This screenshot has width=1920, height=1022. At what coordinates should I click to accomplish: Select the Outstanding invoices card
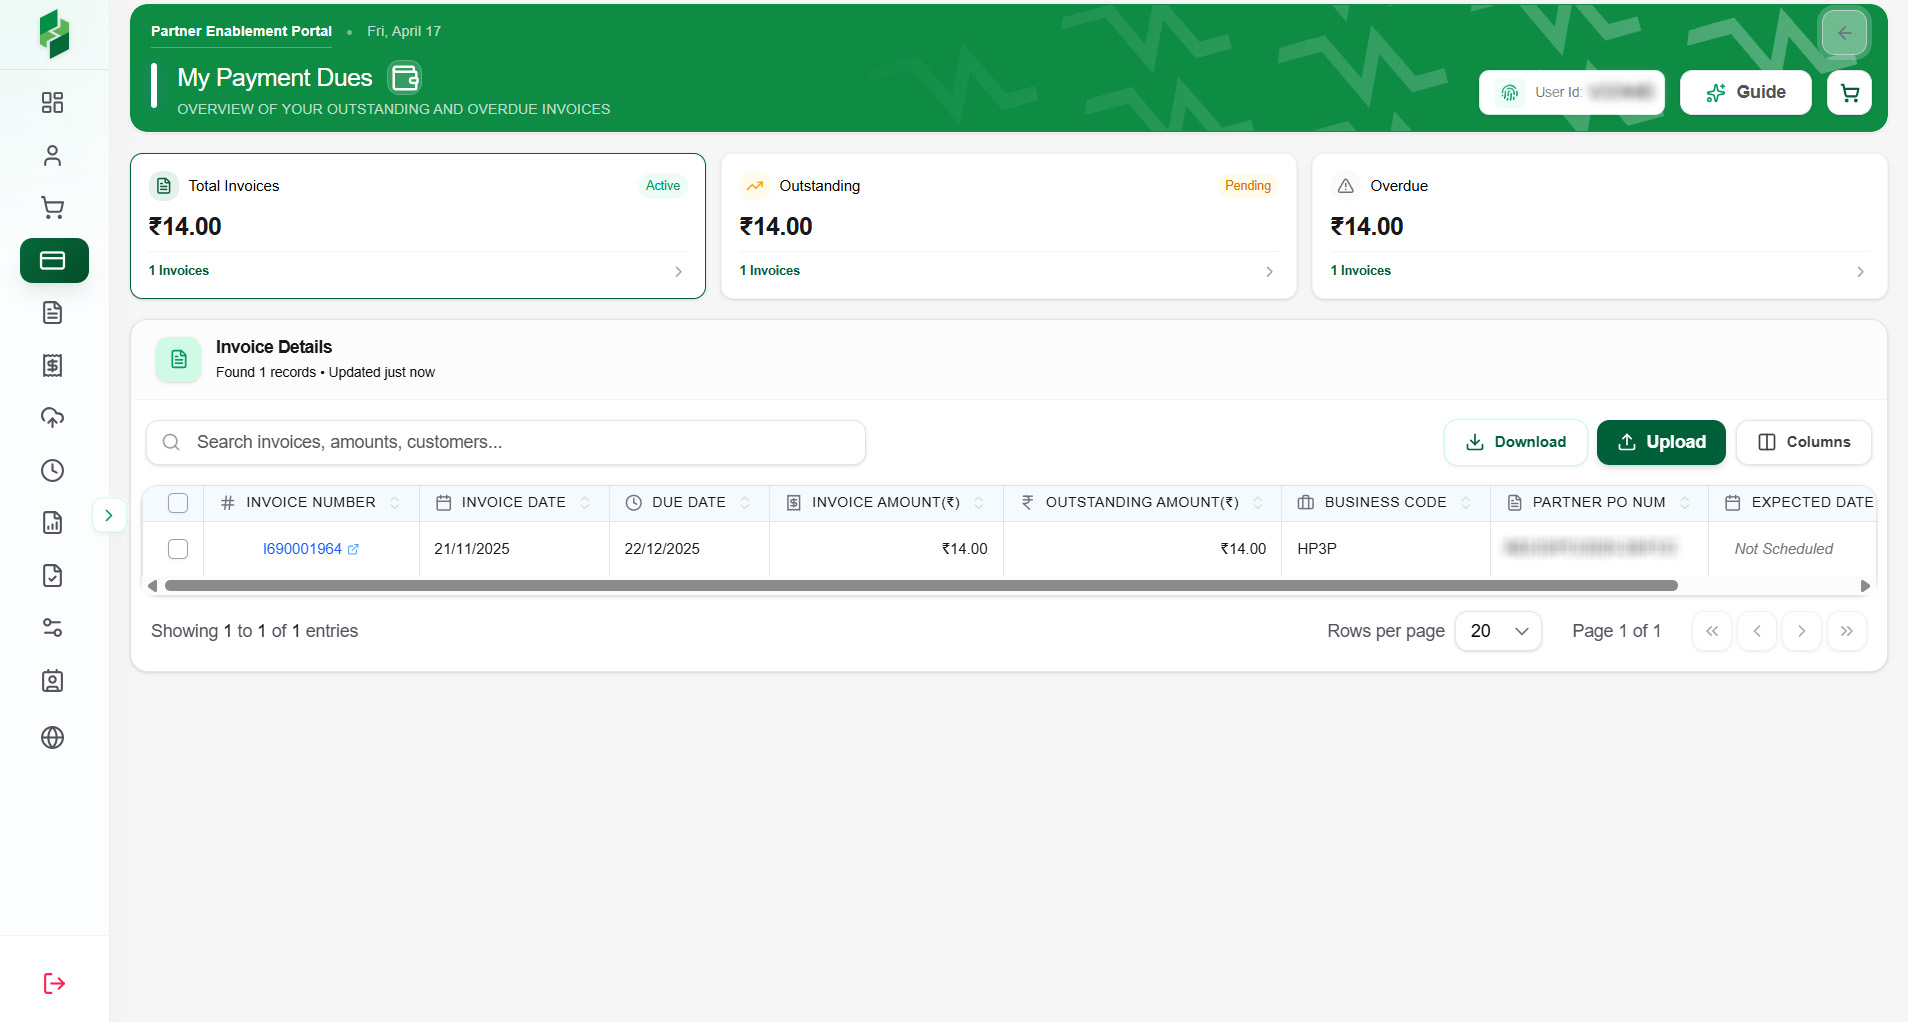(x=1008, y=226)
